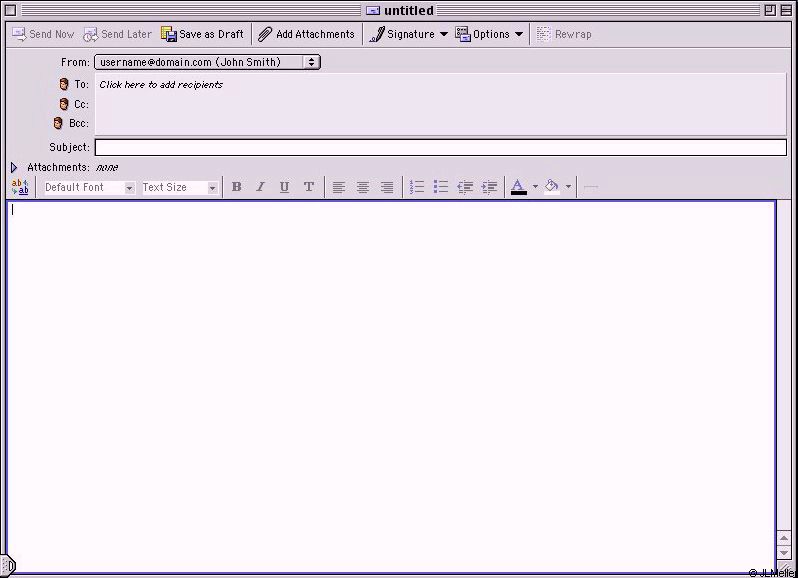Screen dimensions: 798x578
Task: Click the message proxy icon beside untitled
Action: (x=373, y=11)
